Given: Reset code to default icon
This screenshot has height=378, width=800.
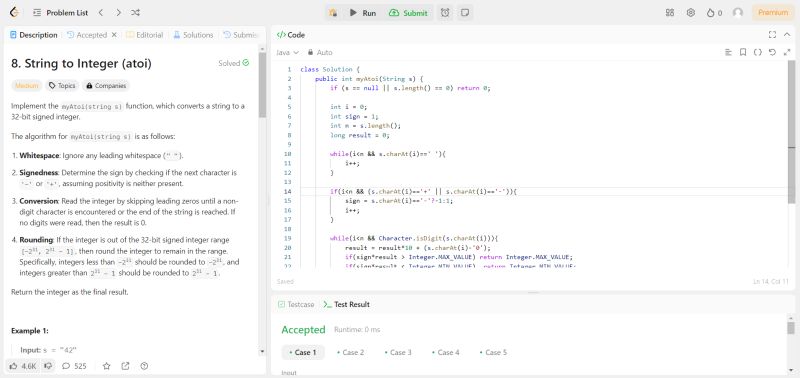Looking at the screenshot, I should (x=772, y=52).
